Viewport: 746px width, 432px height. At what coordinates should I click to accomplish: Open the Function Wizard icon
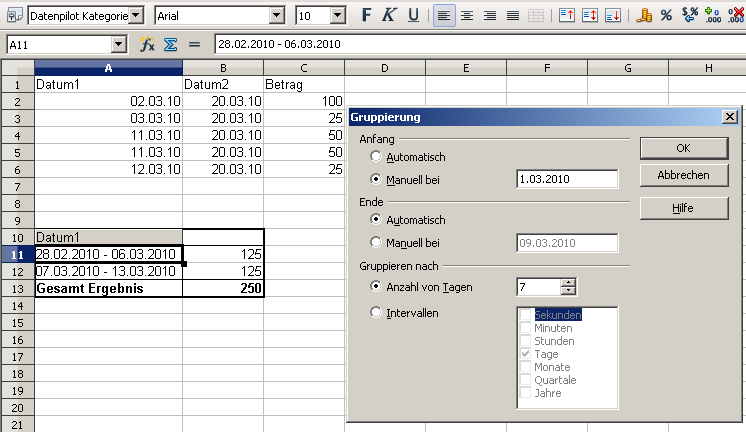[147, 45]
